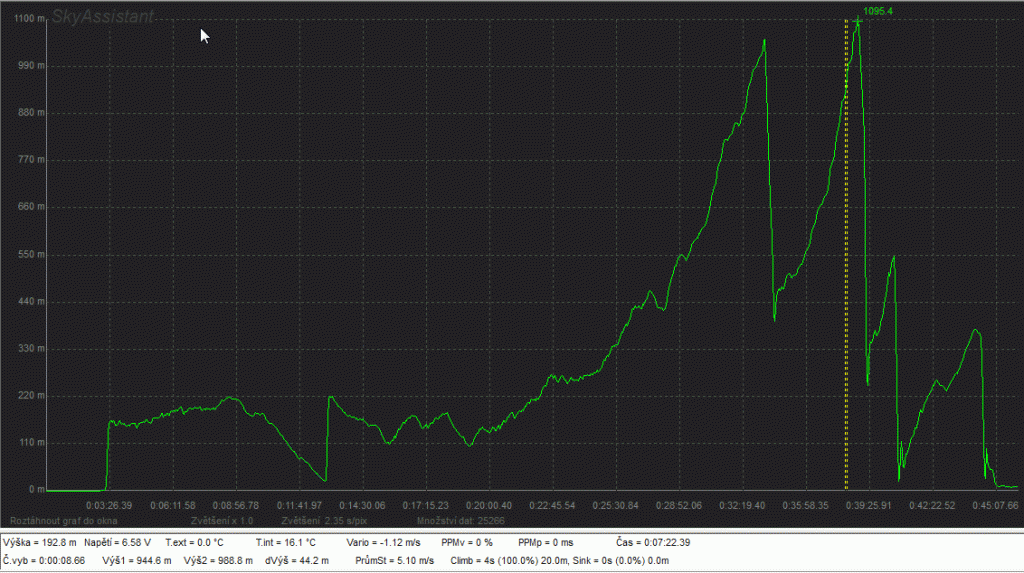1024x573 pixels.
Task: Click the 'Climb = 4s (100.0%)' statistics readout
Action: point(505,559)
